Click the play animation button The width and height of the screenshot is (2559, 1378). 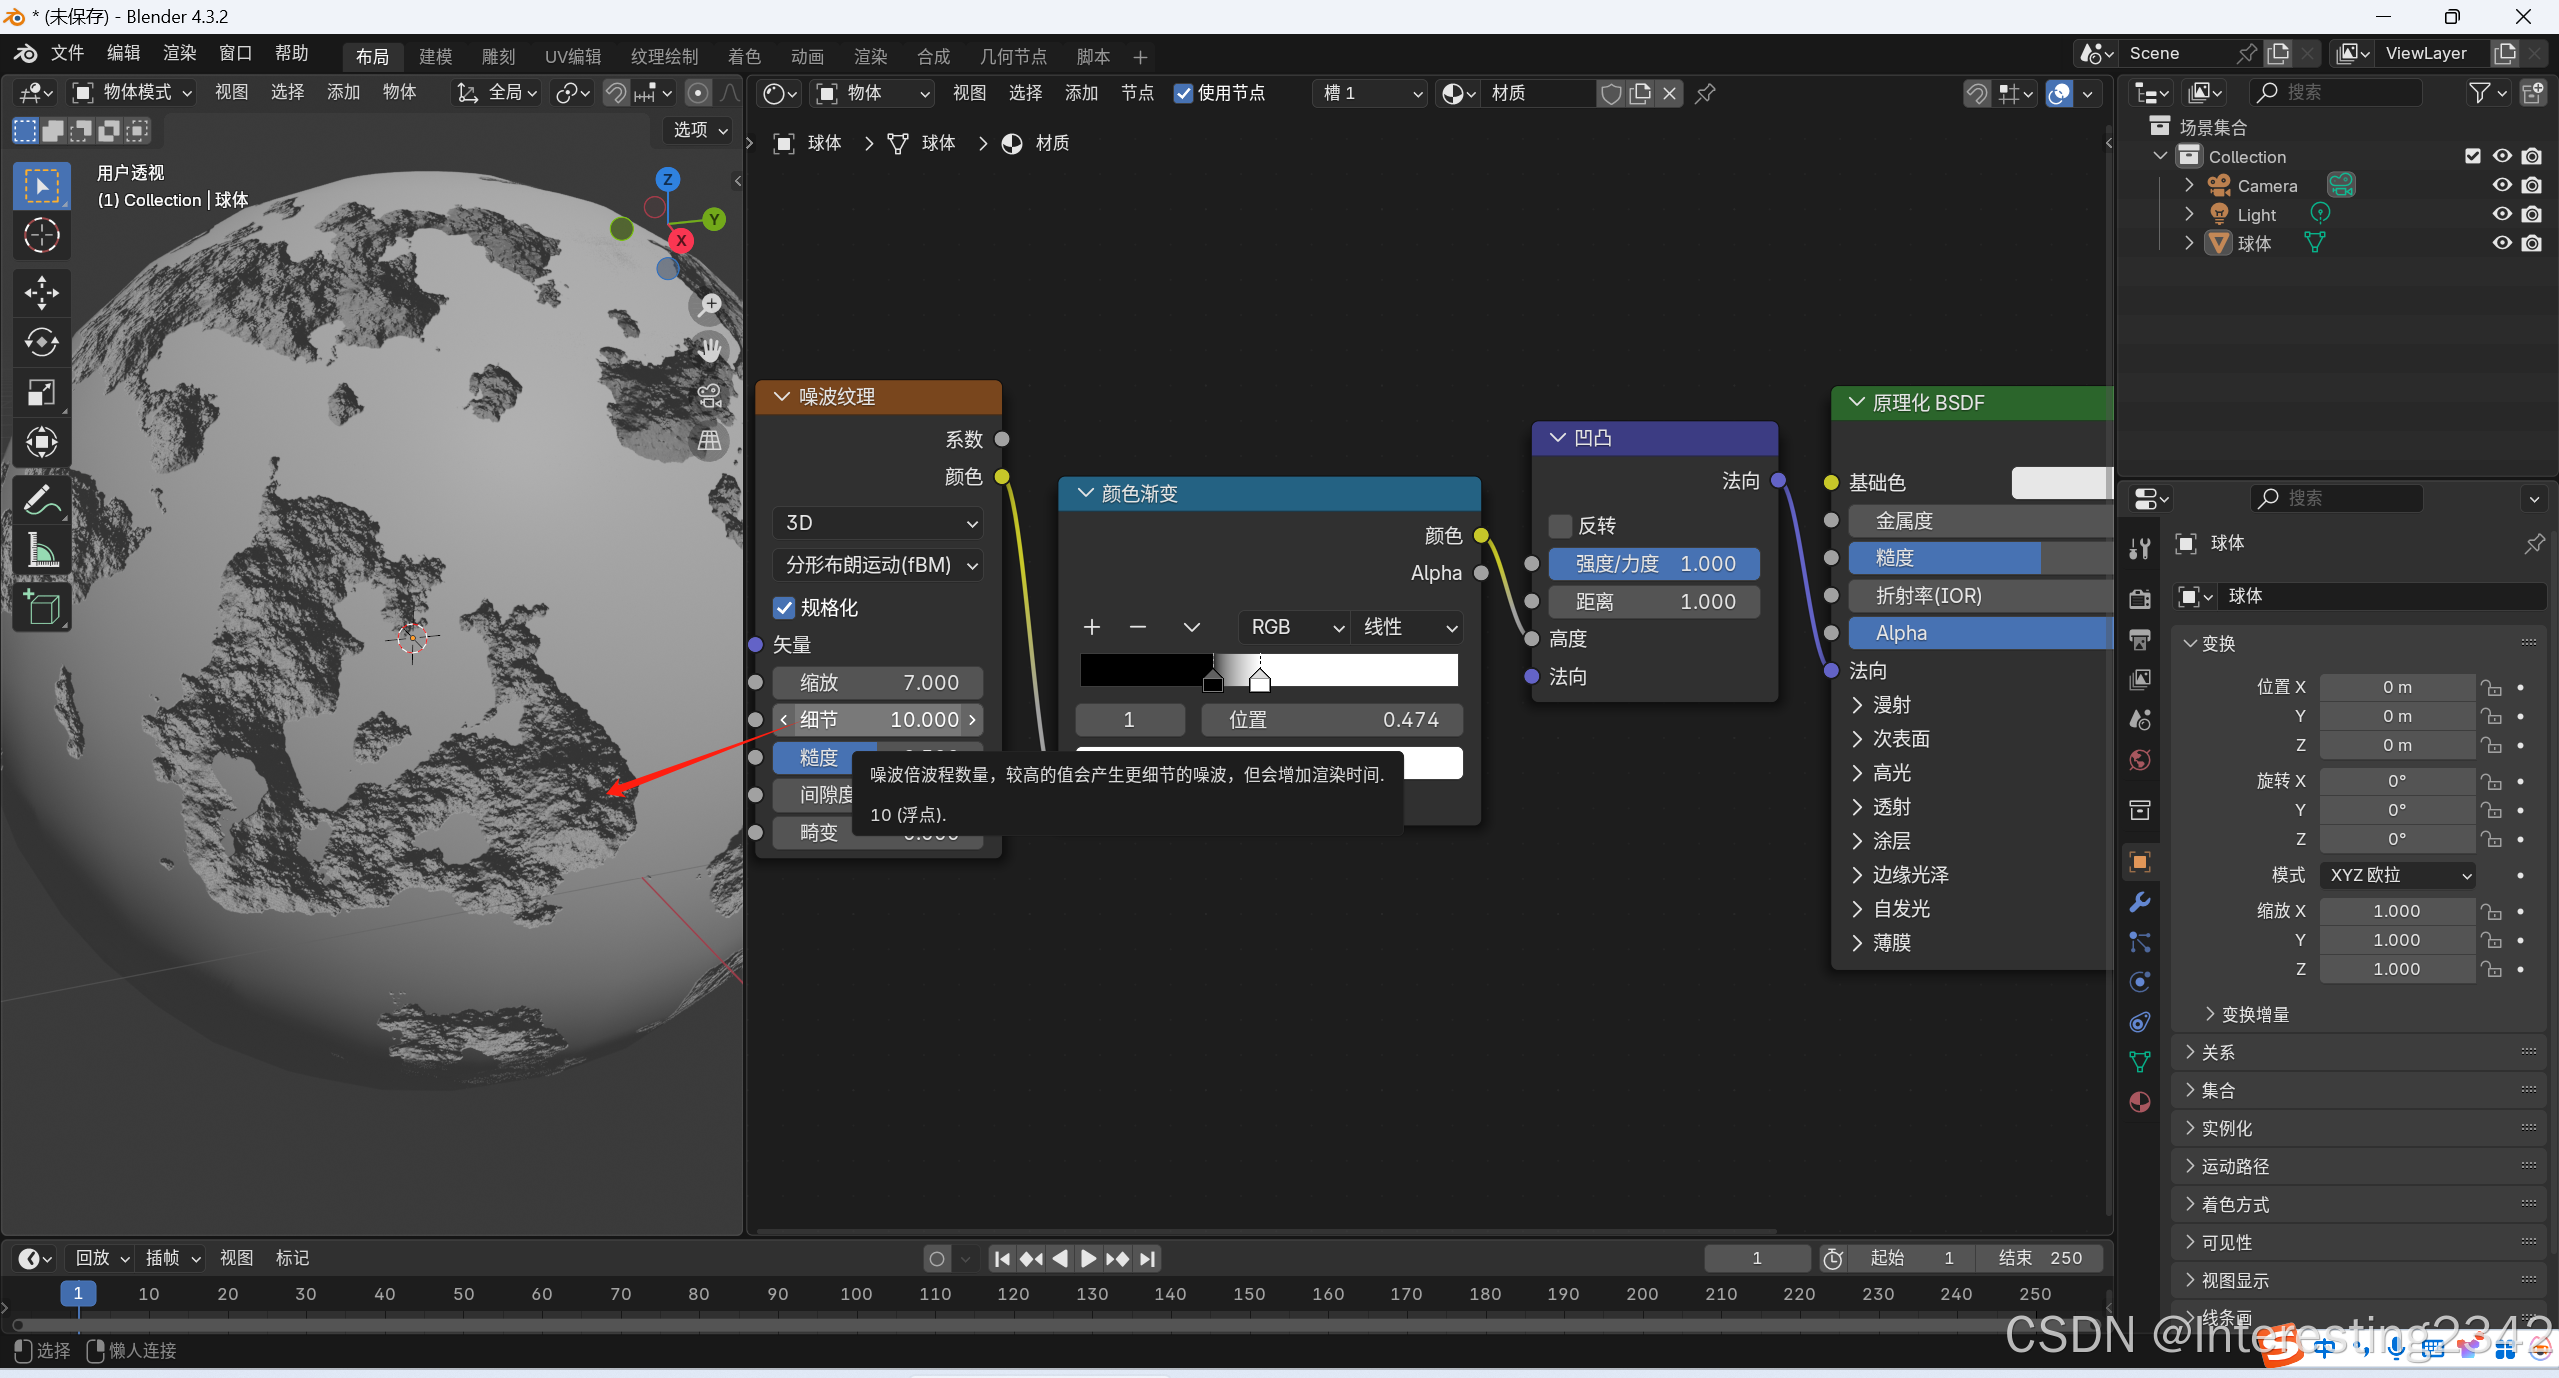point(1088,1259)
